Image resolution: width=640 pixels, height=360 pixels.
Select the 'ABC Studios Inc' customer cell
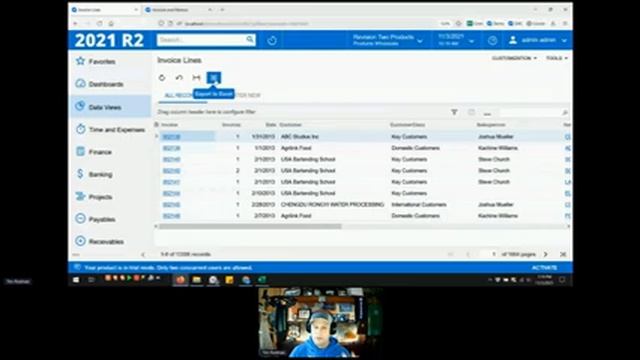click(300, 137)
